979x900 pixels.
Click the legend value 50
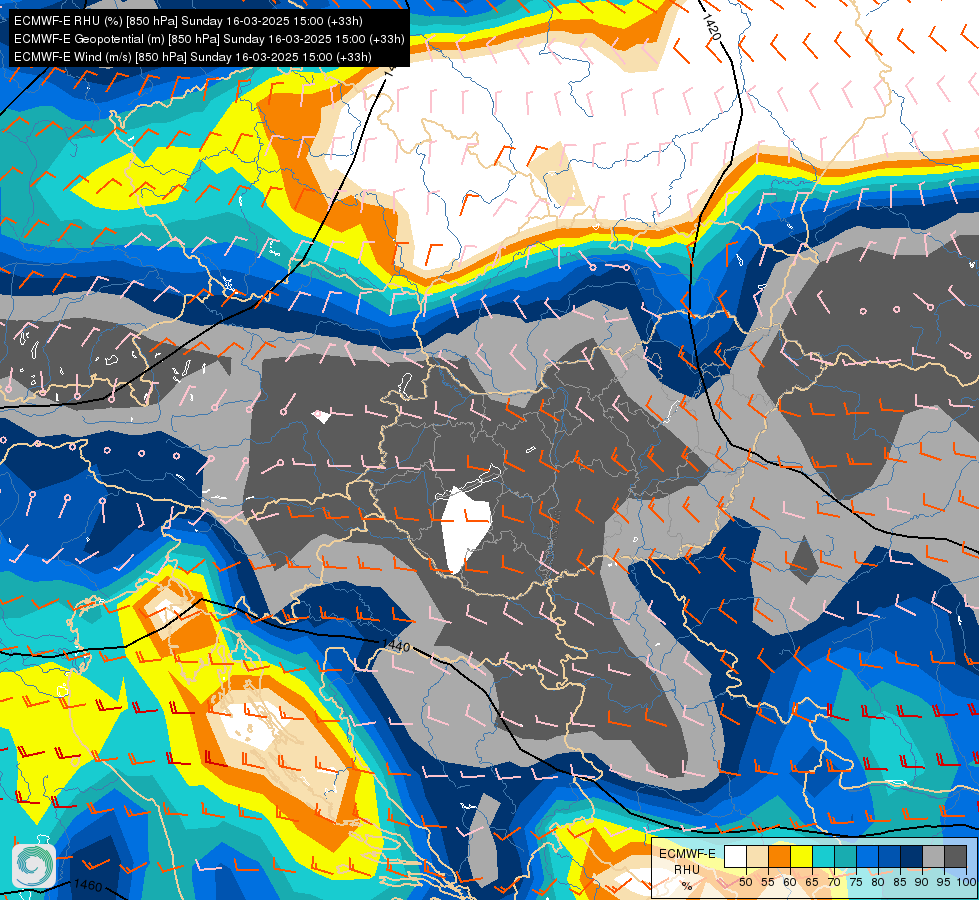(x=745, y=882)
